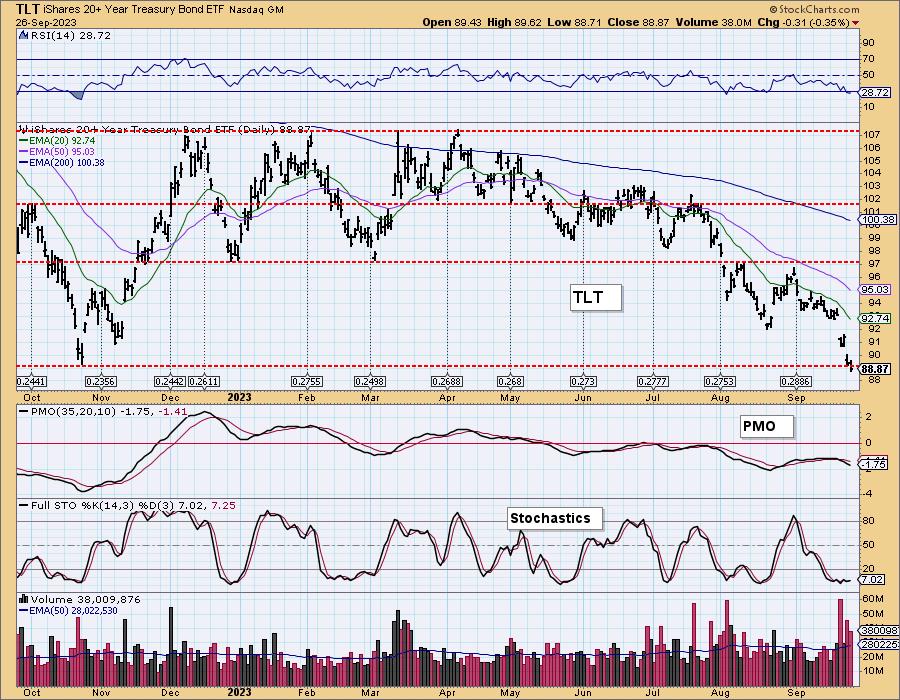Click the yield label 0.2356
The width and height of the screenshot is (900, 700).
pyautogui.click(x=100, y=382)
